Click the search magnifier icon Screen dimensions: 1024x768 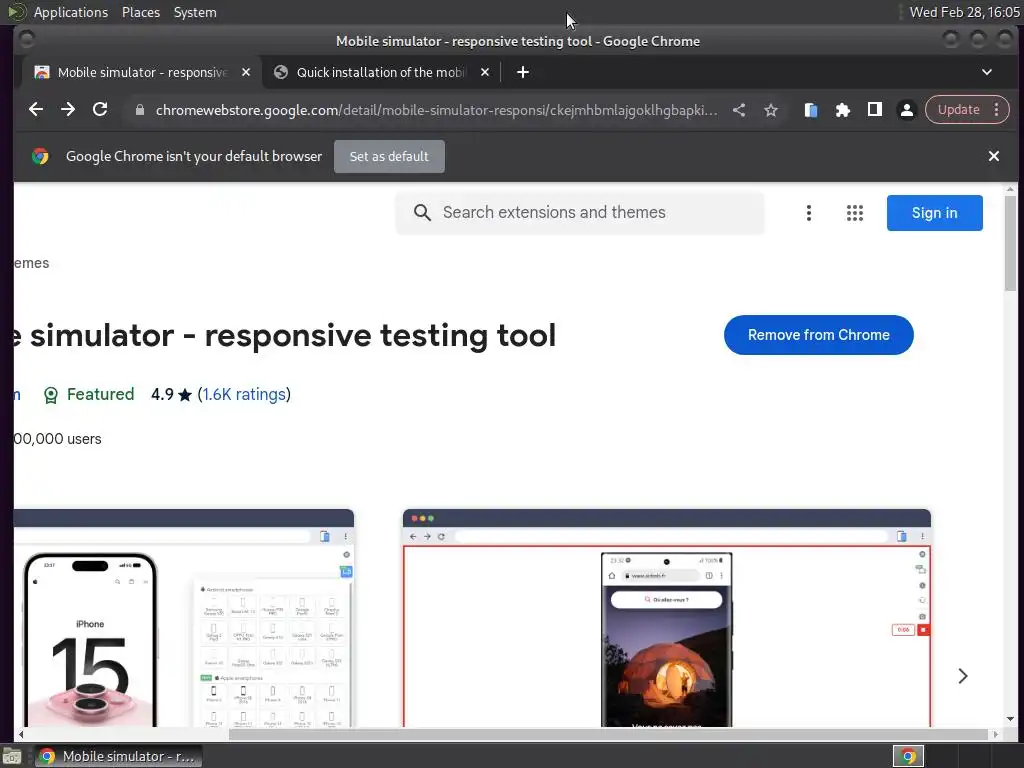coord(422,213)
